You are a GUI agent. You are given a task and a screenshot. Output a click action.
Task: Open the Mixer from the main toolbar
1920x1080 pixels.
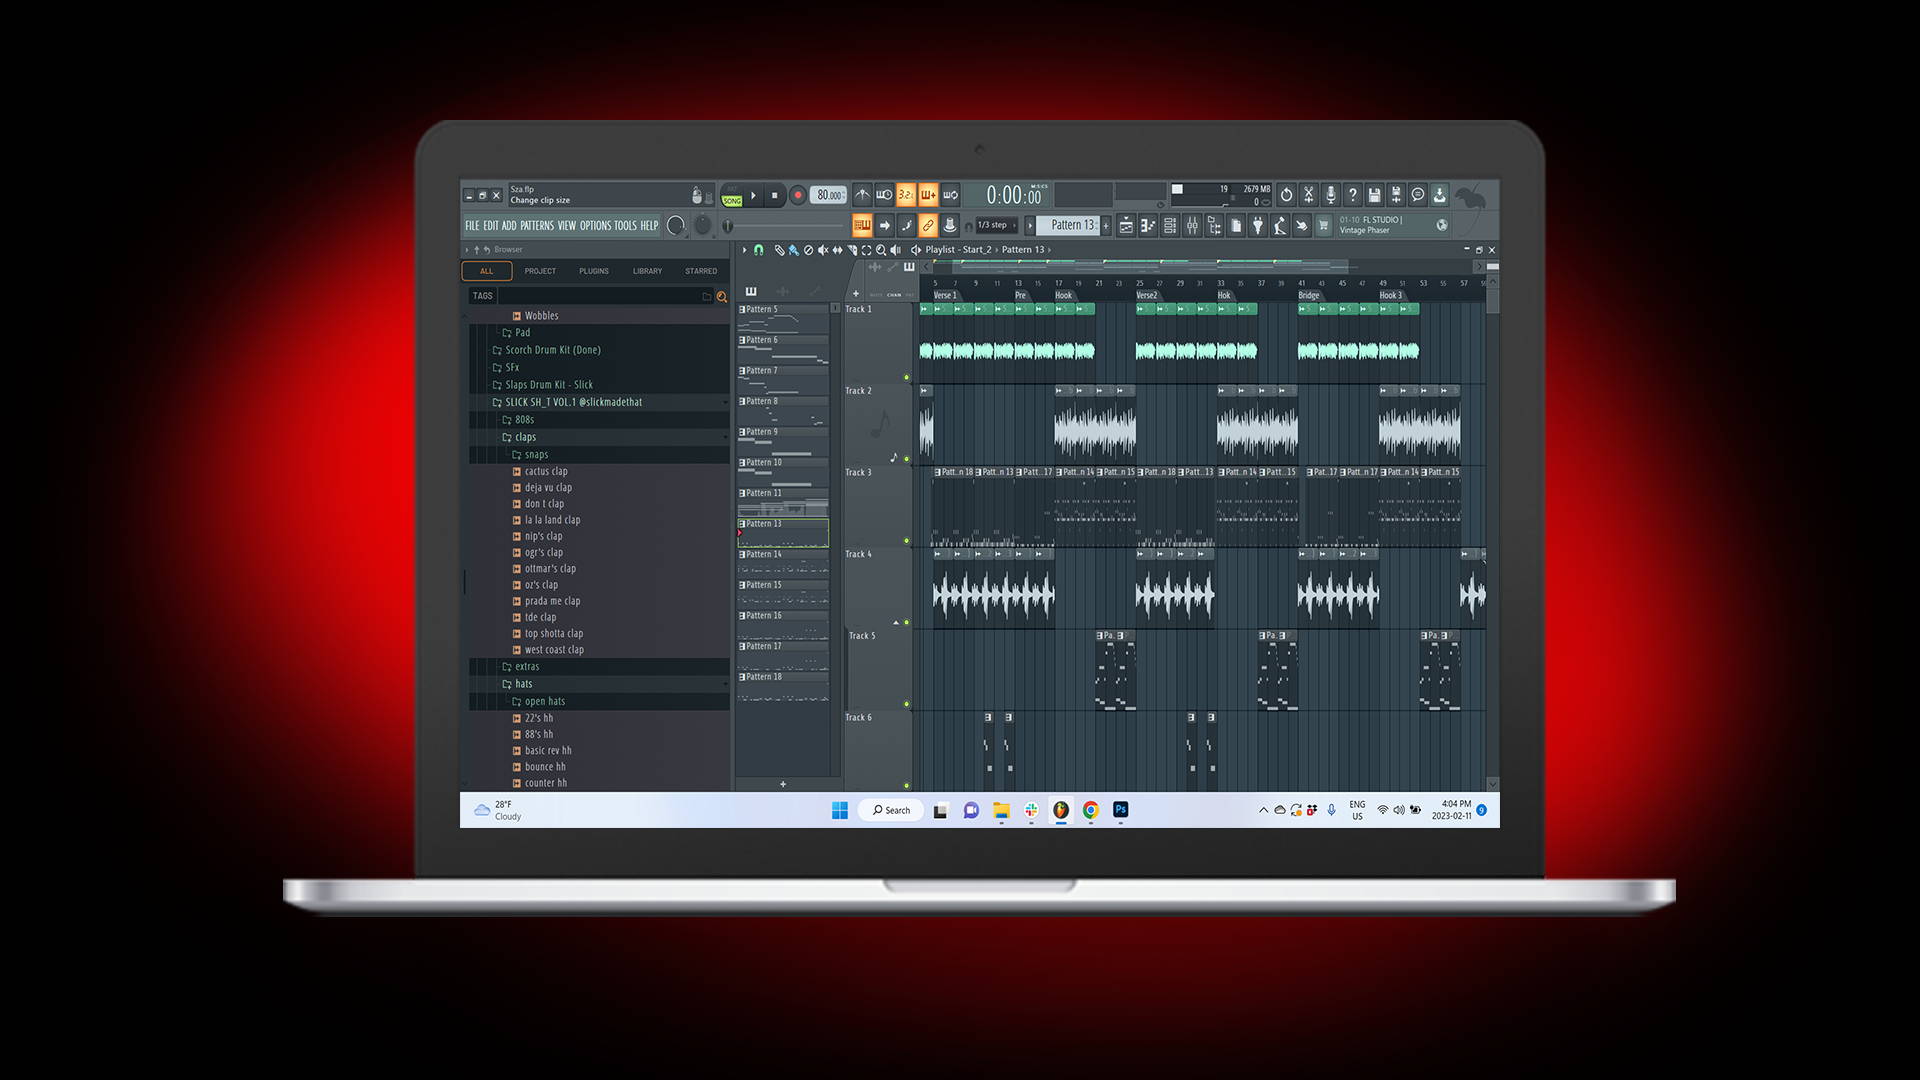1193,226
